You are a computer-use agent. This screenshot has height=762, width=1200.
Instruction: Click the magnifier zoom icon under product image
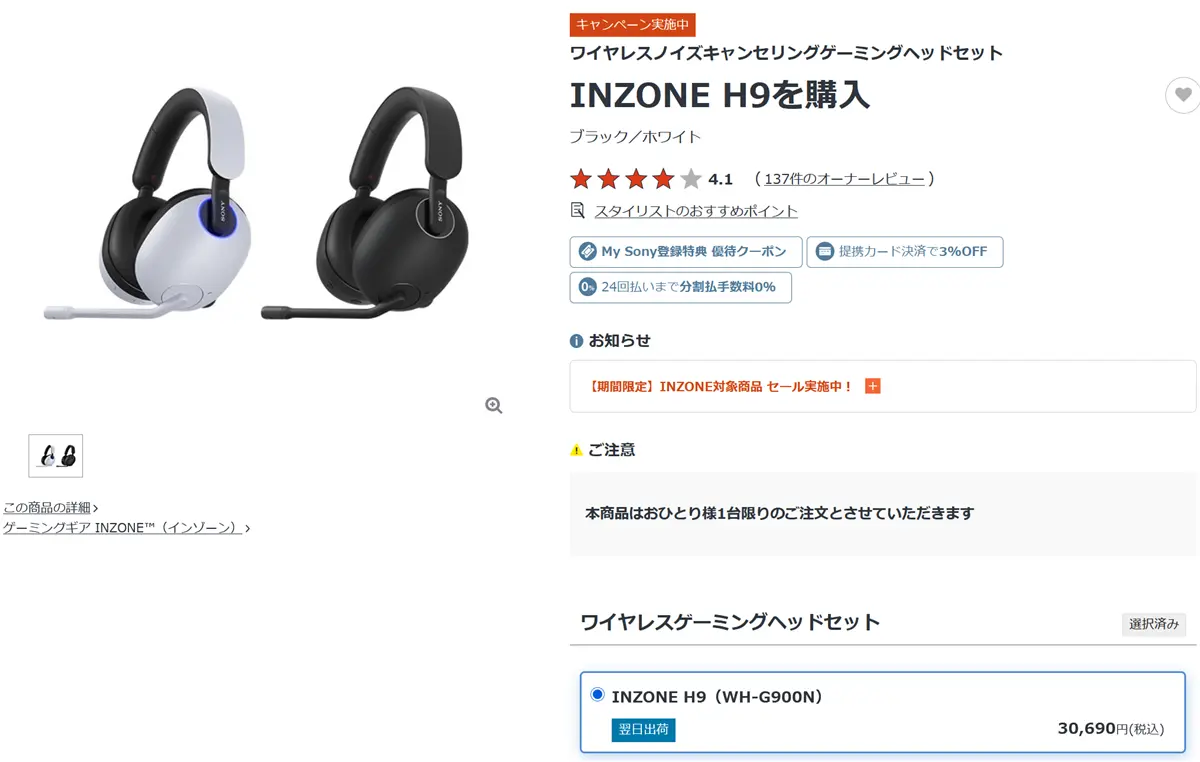(493, 405)
